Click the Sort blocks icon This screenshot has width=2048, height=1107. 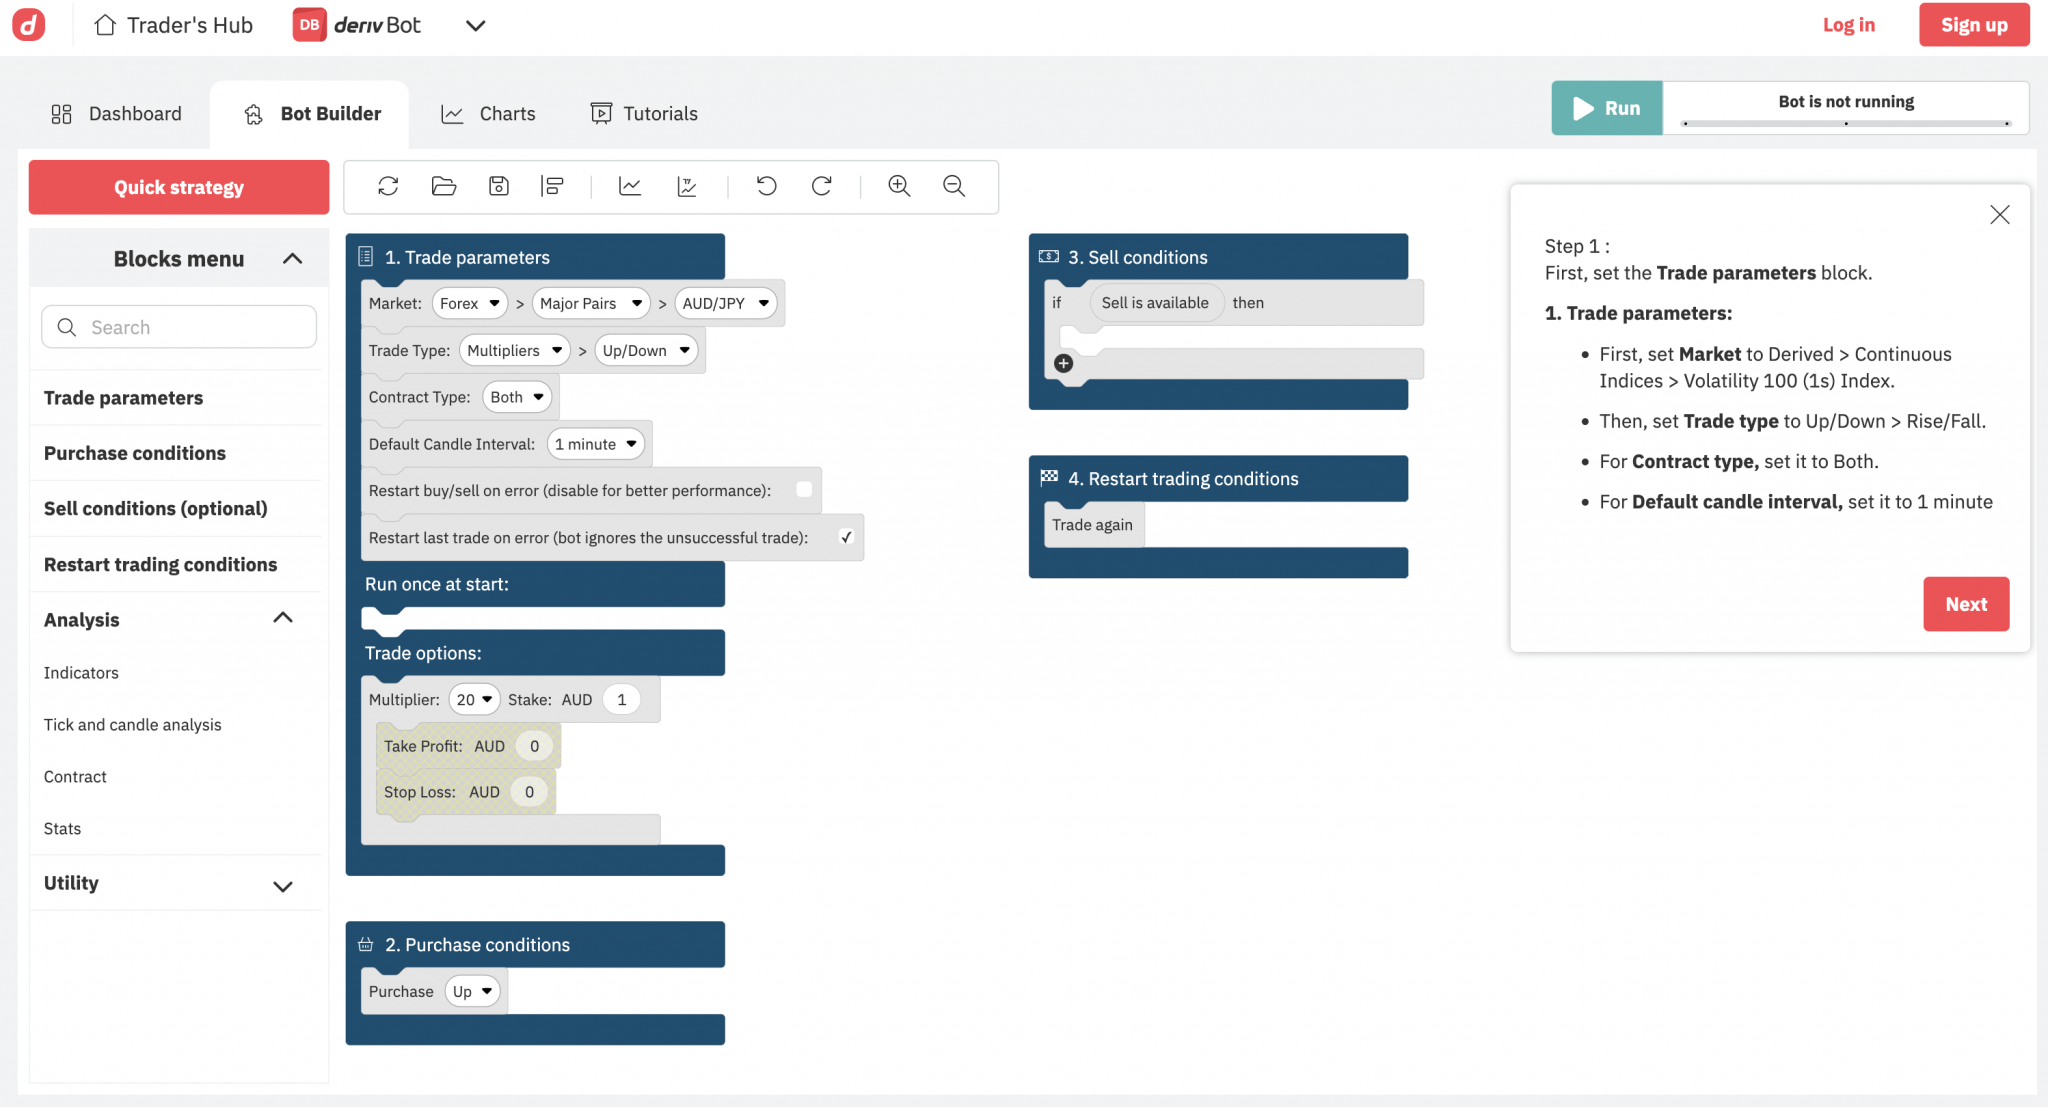coord(552,186)
